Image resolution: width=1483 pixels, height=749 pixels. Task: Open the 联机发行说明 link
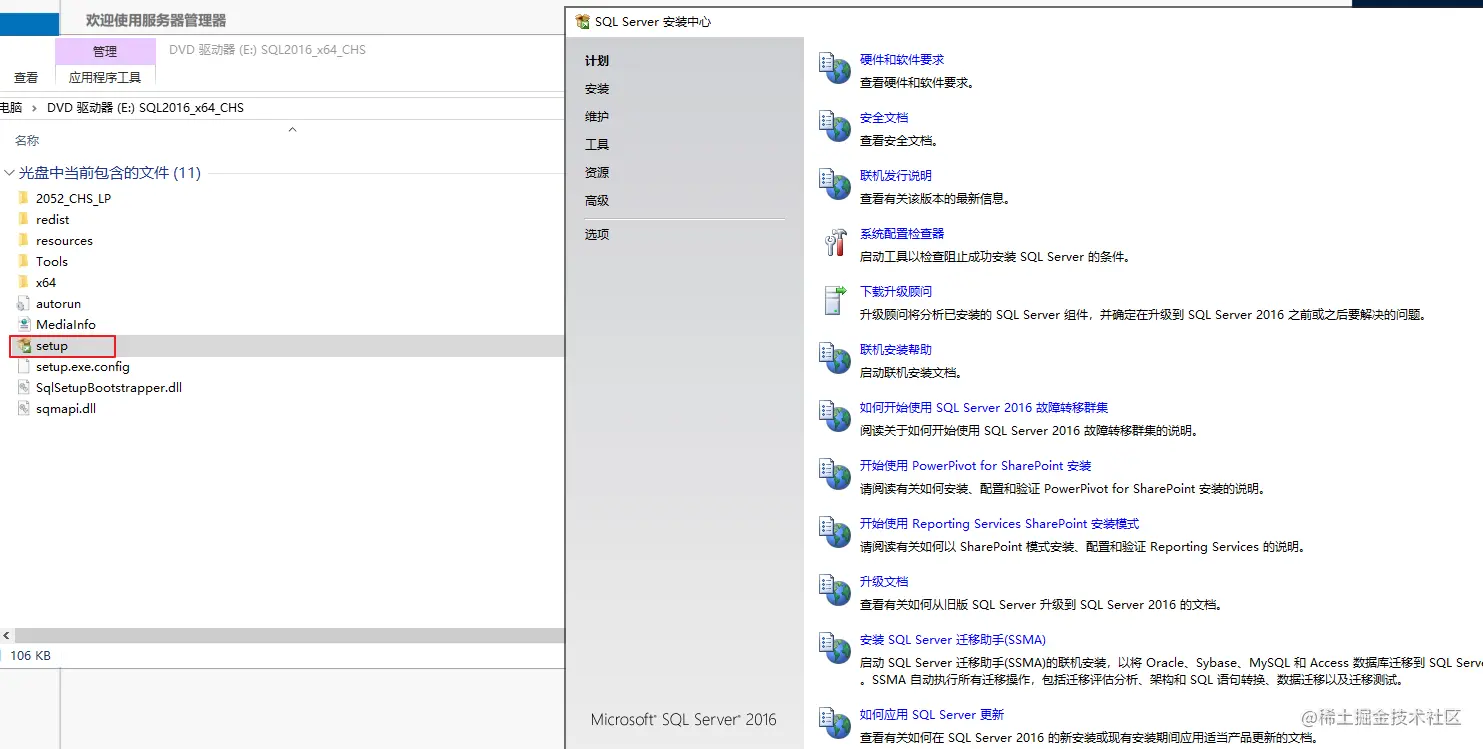coord(896,176)
